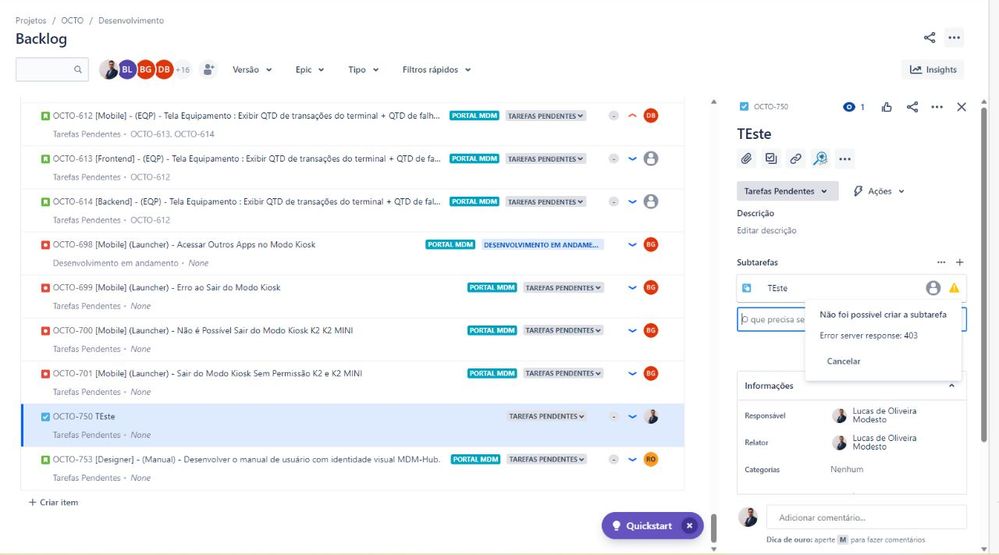Click priority chevron on OCTO-614
999x555 pixels.
tap(632, 202)
